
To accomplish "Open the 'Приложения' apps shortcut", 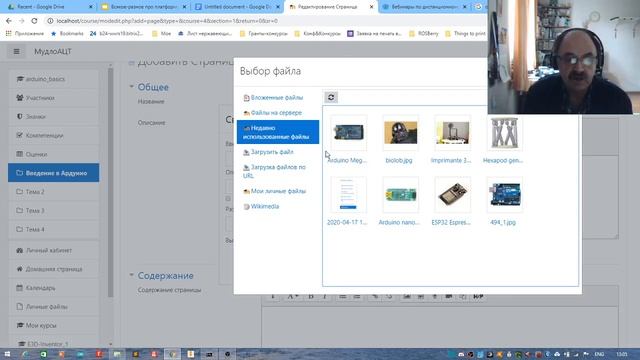I will [24, 33].
